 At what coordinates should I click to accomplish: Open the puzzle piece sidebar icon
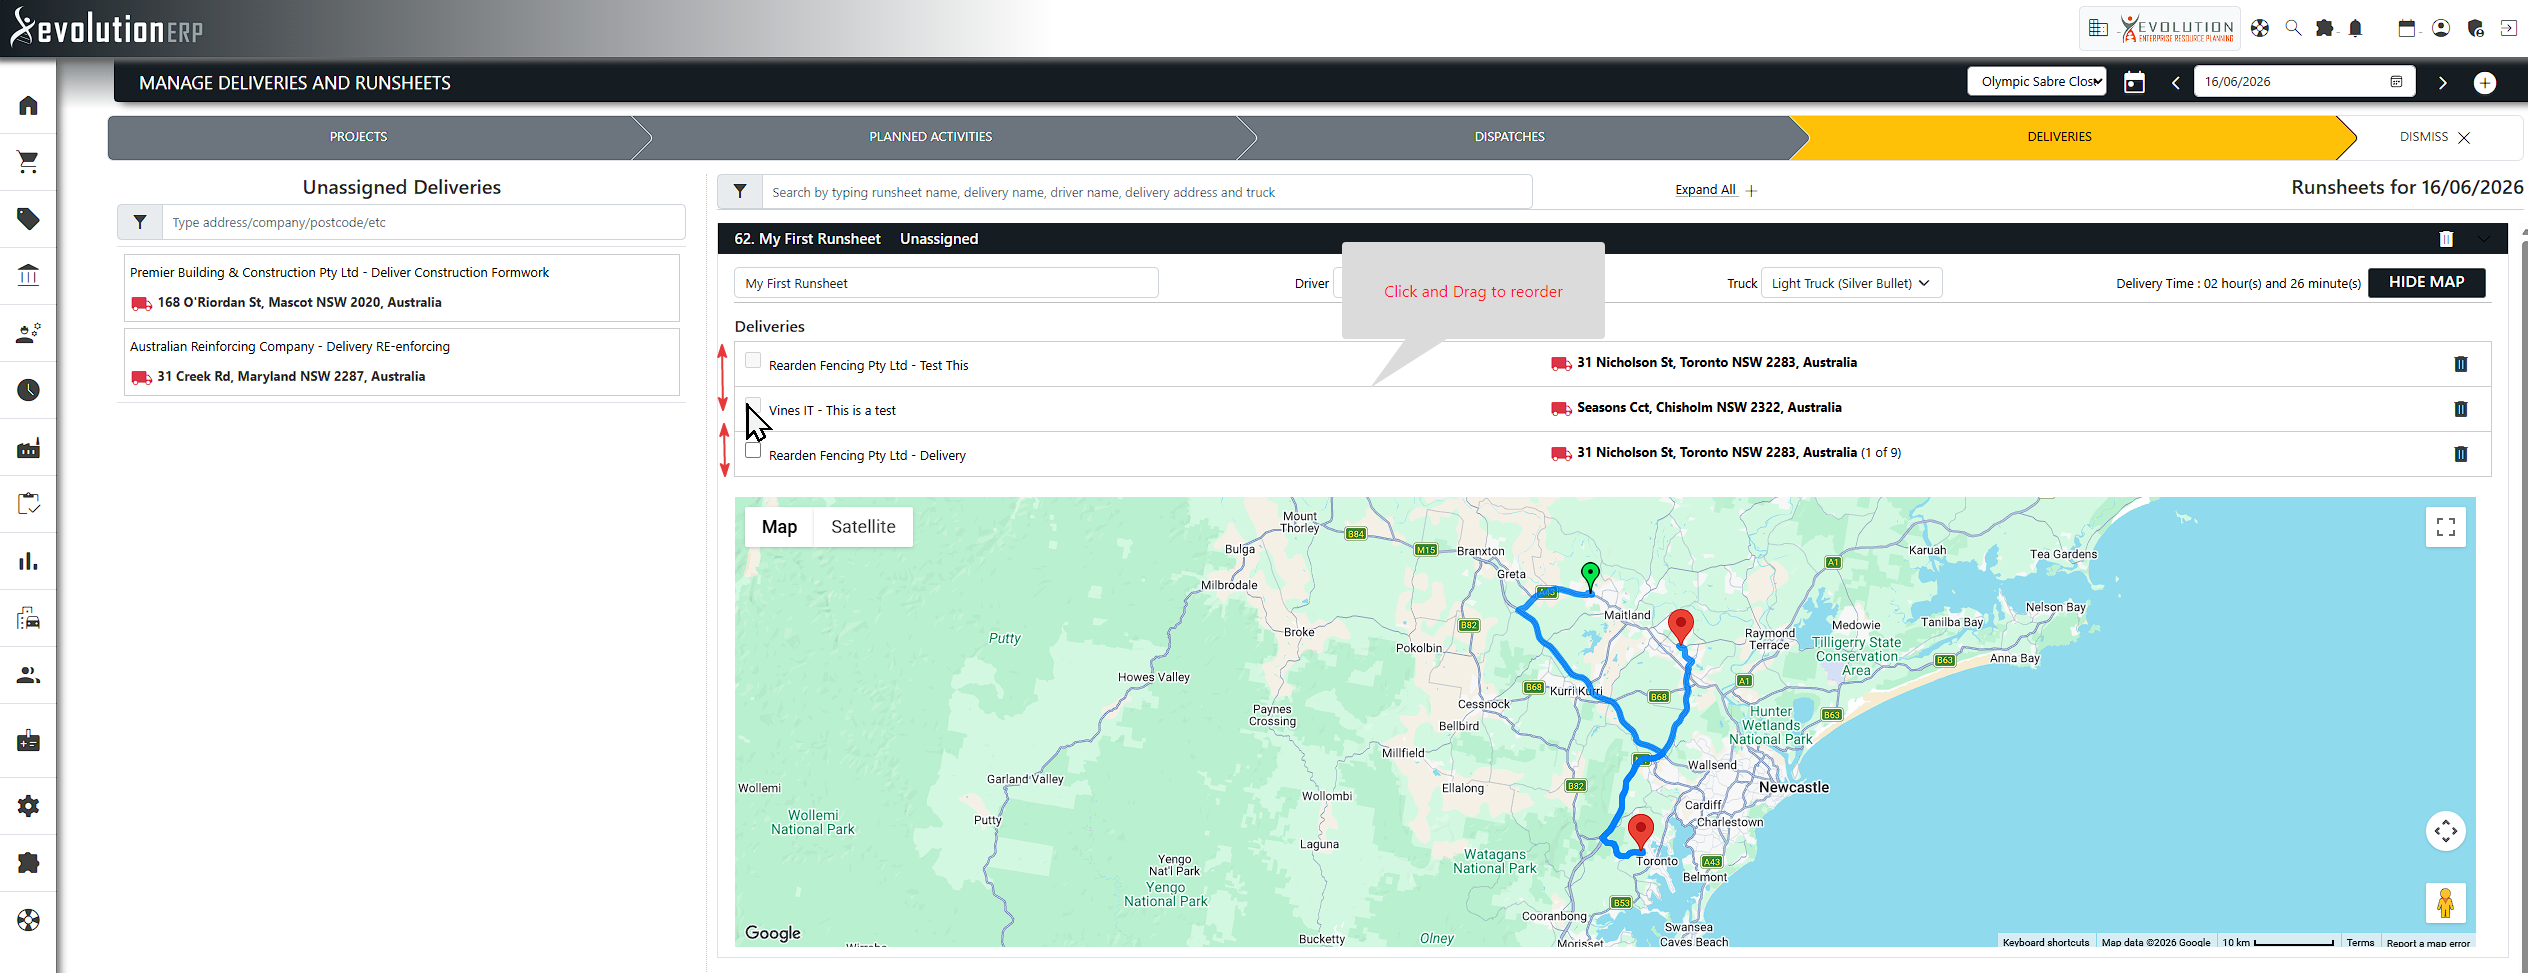[x=28, y=863]
